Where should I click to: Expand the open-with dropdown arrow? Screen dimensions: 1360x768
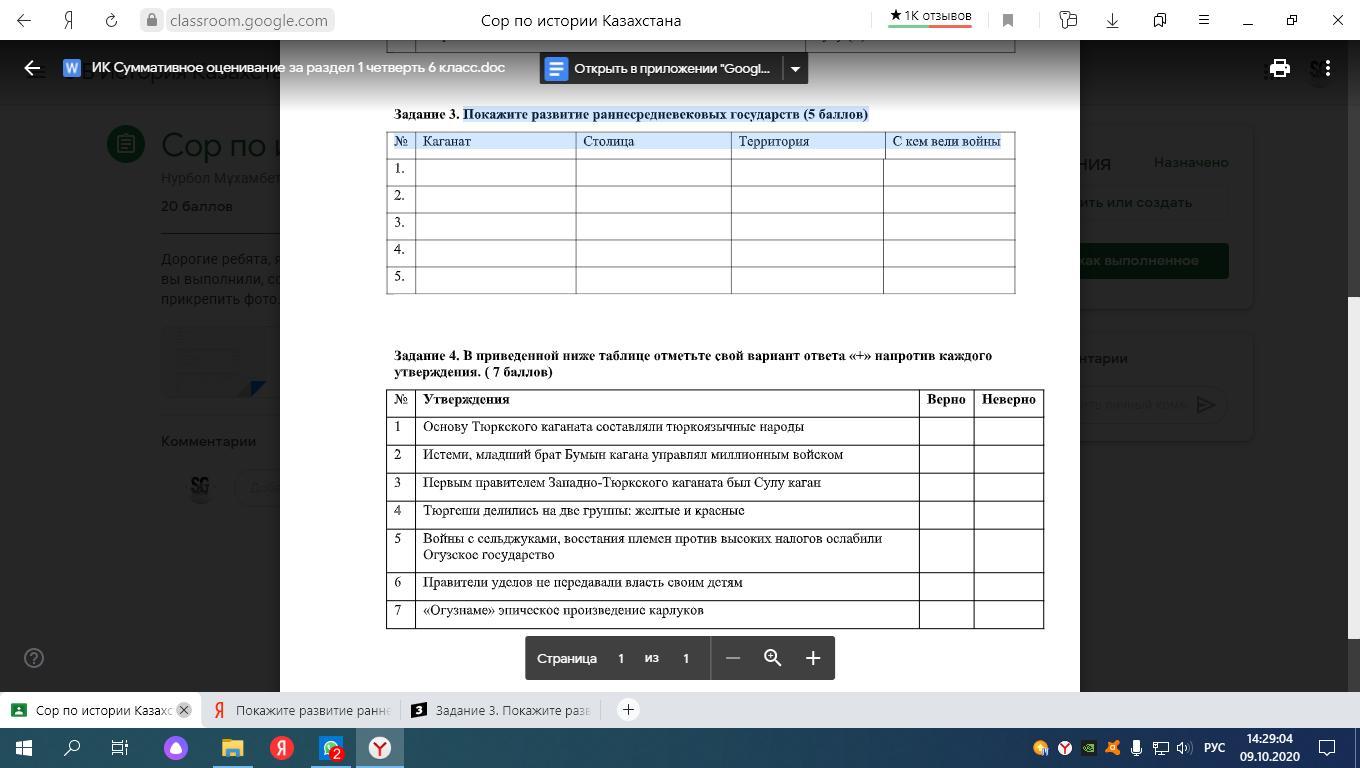[795, 69]
